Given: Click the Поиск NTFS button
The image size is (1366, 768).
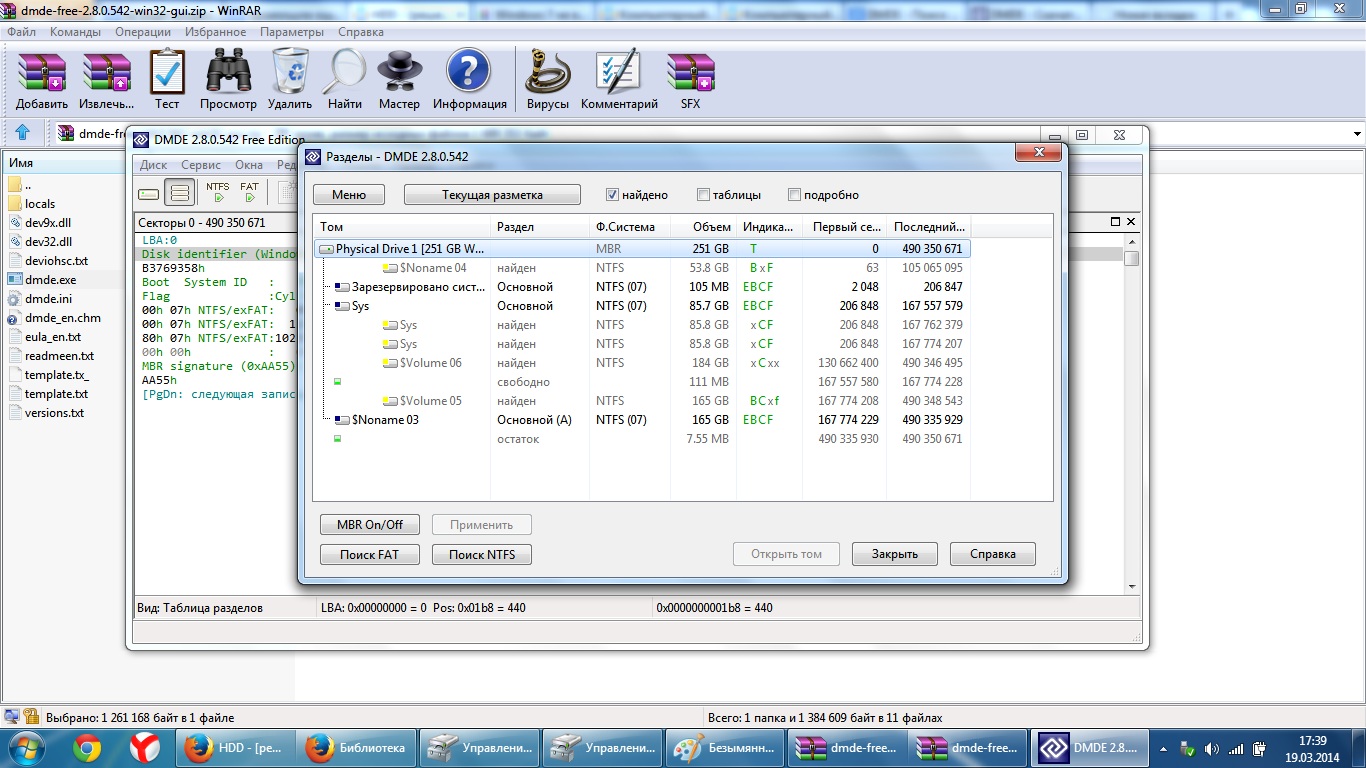Looking at the screenshot, I should (482, 554).
